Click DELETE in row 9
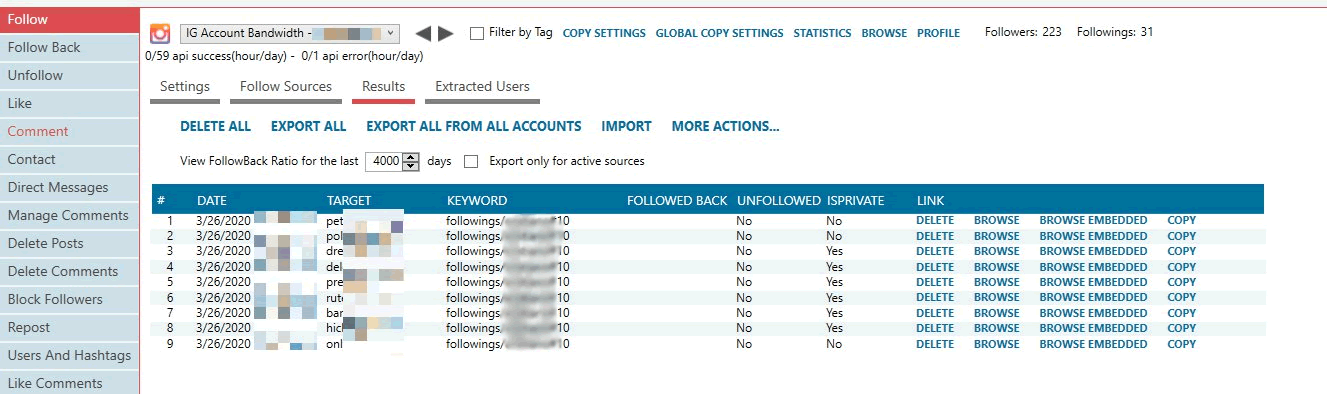The image size is (1327, 394). [x=935, y=344]
